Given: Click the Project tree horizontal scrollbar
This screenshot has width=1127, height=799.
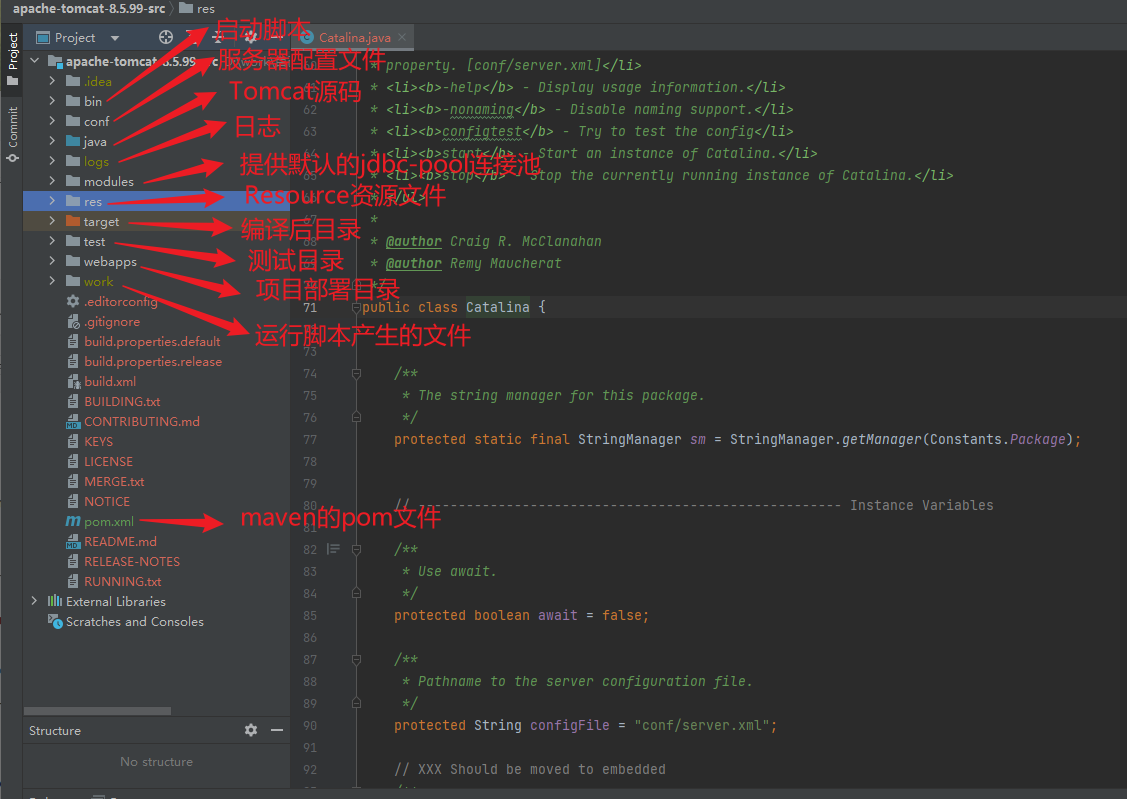Looking at the screenshot, I should [97, 711].
